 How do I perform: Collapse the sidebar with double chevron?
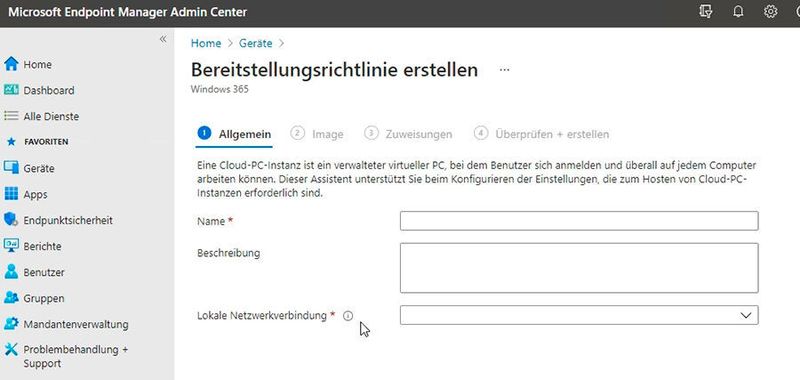(x=163, y=39)
